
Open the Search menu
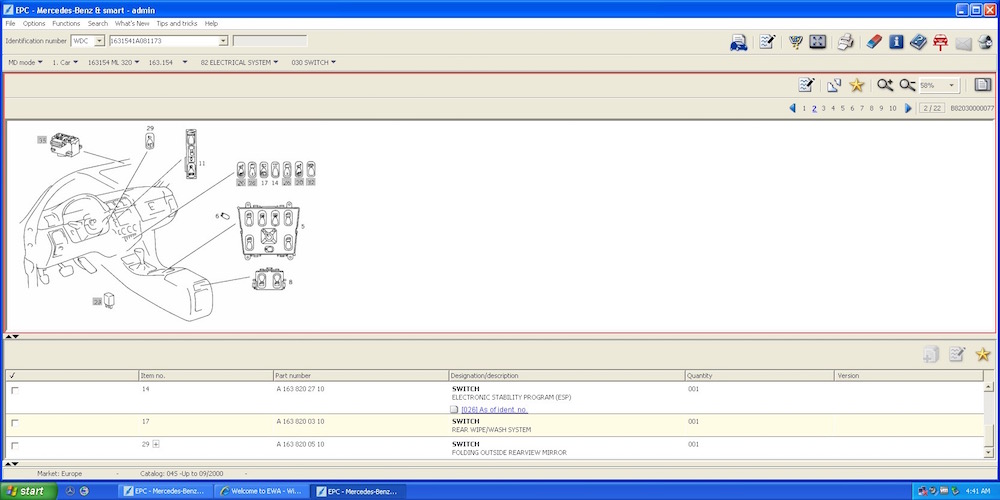[98, 24]
